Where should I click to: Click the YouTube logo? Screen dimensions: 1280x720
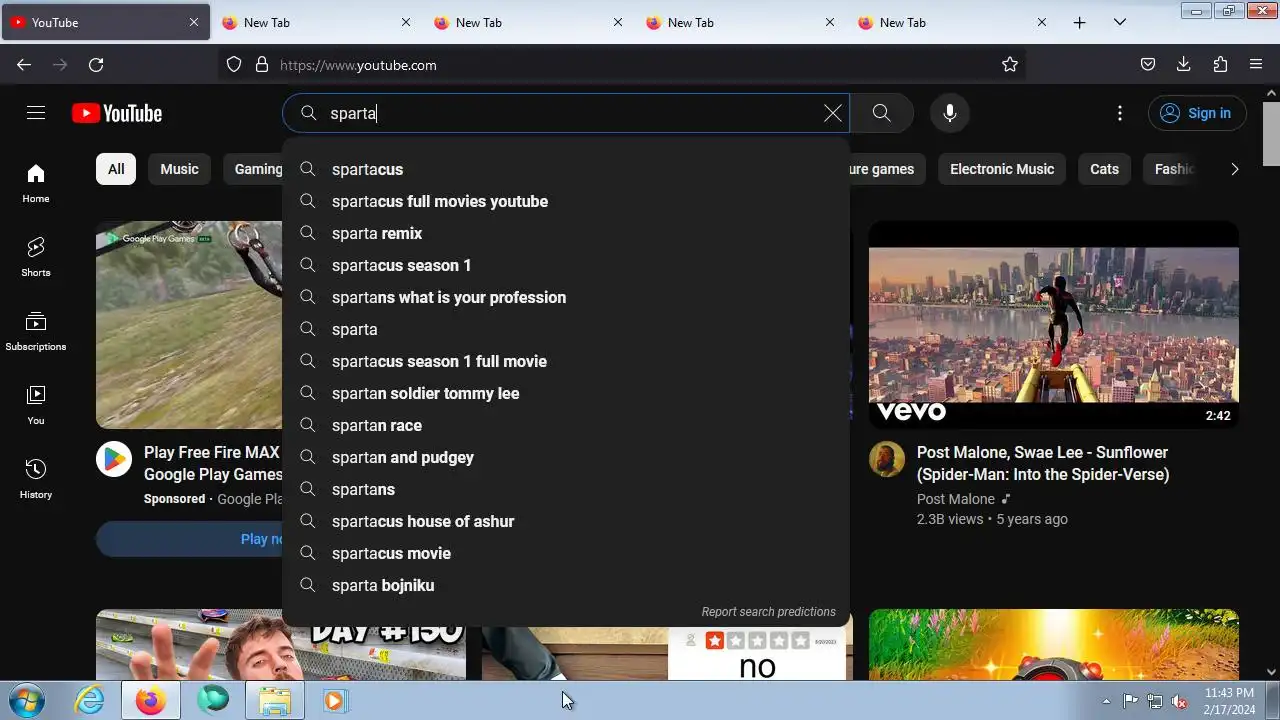coord(117,113)
